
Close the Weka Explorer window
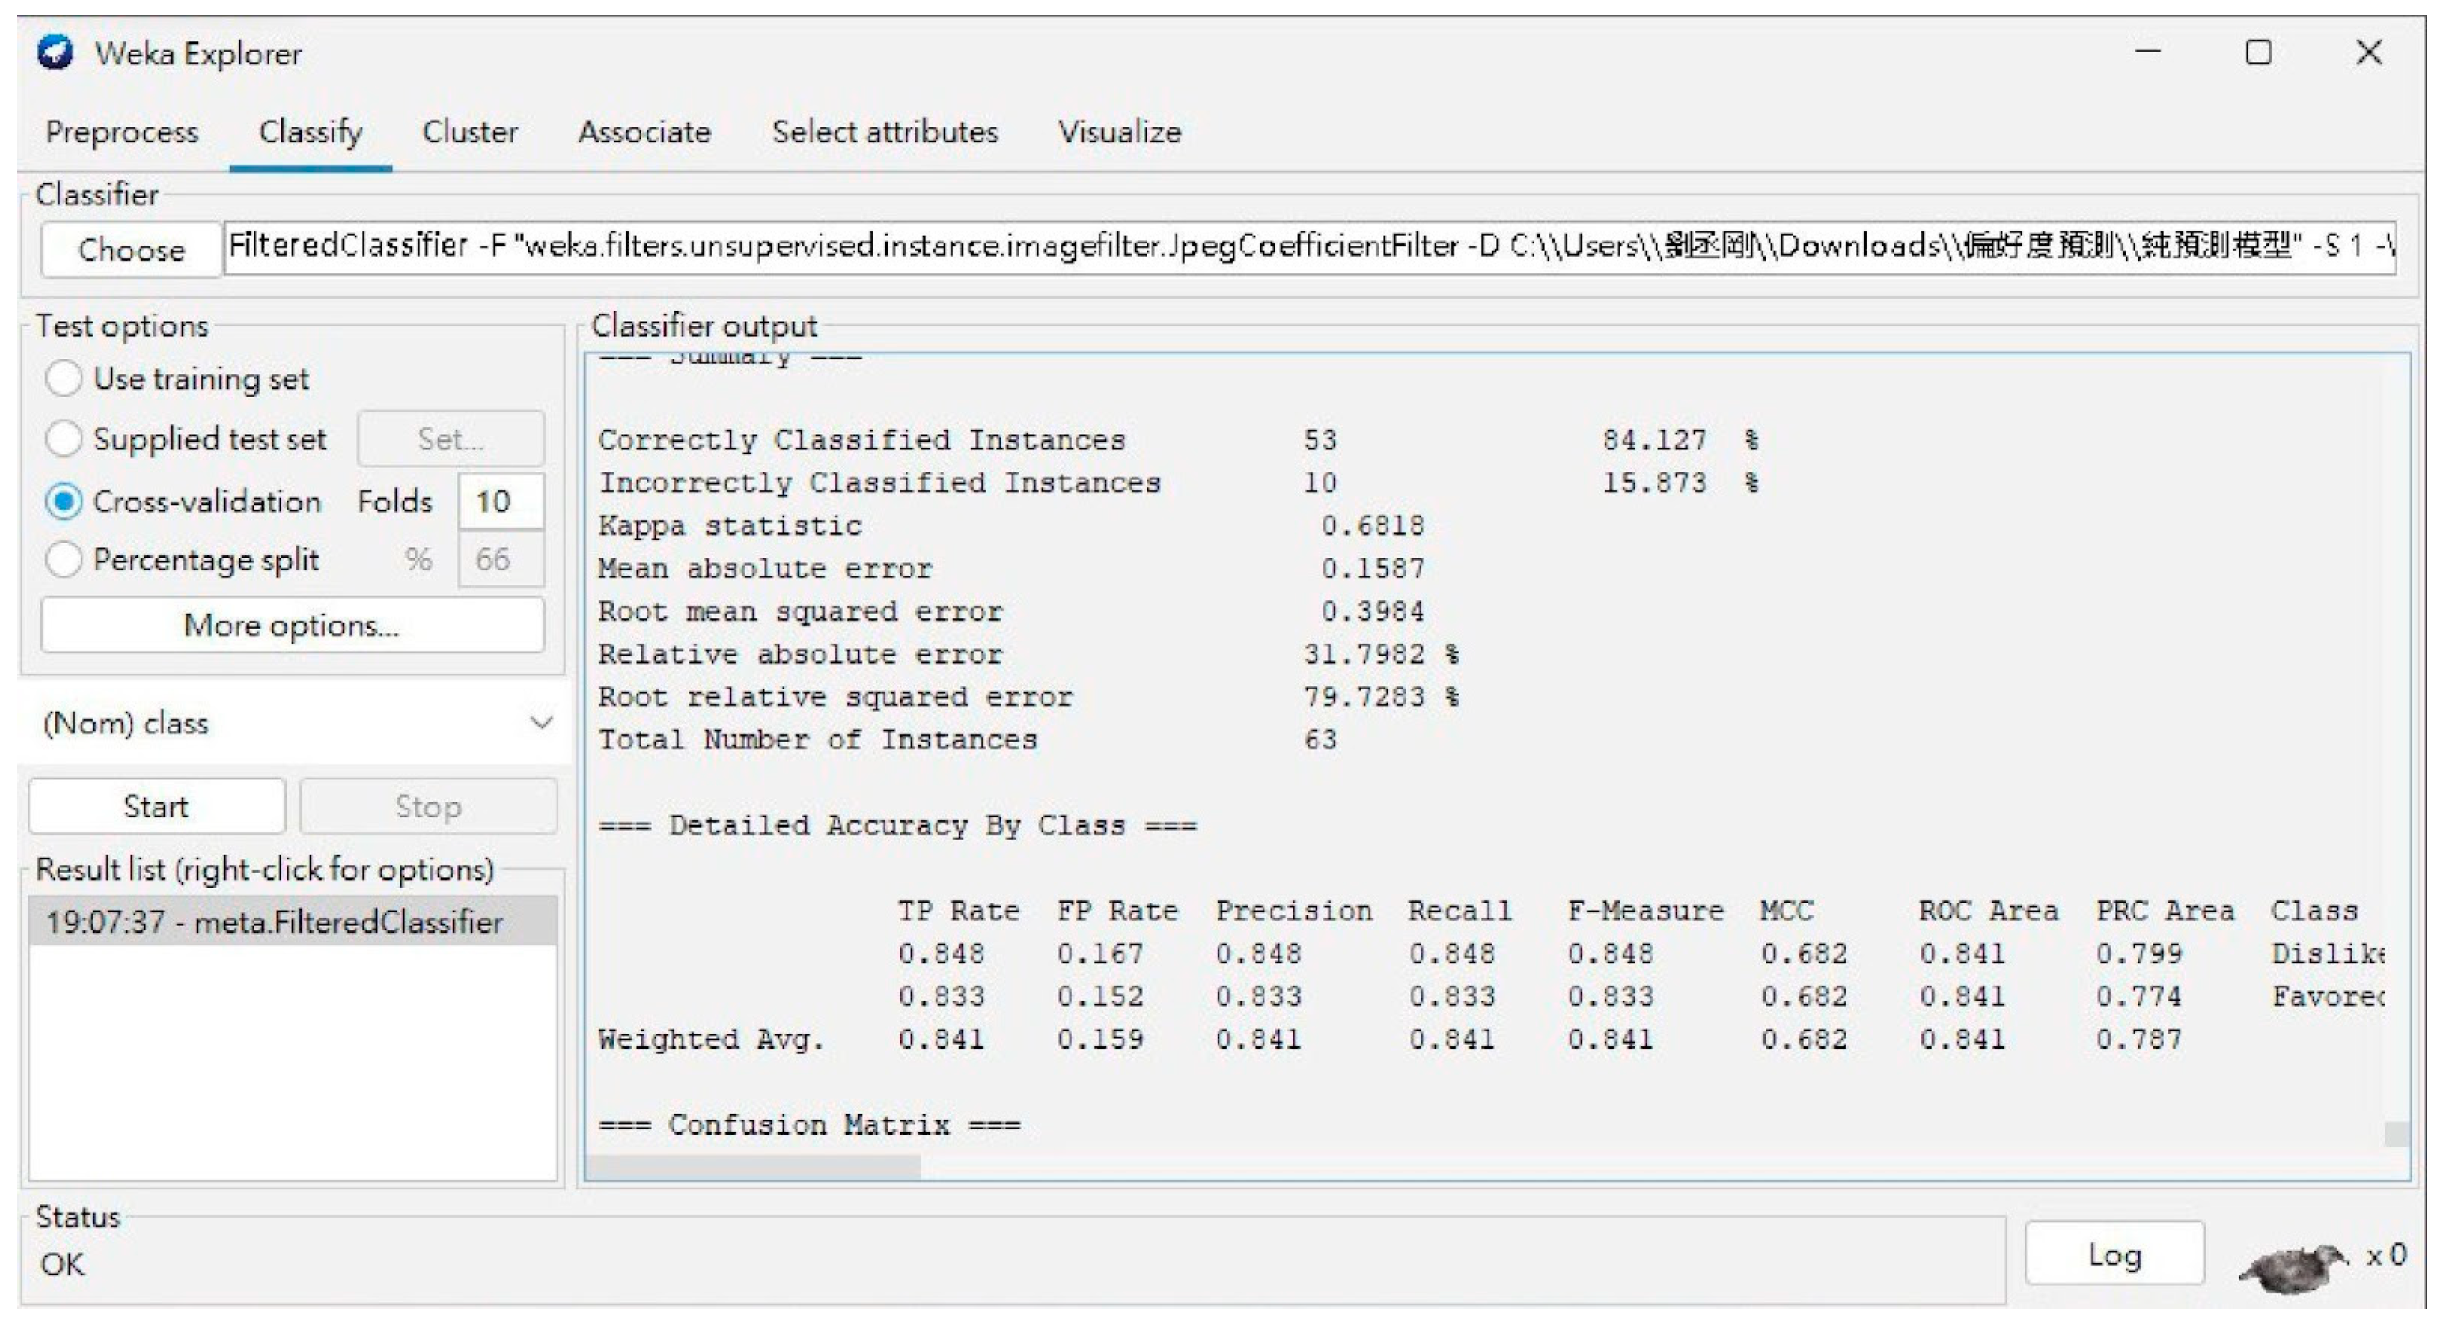pos(2368,52)
